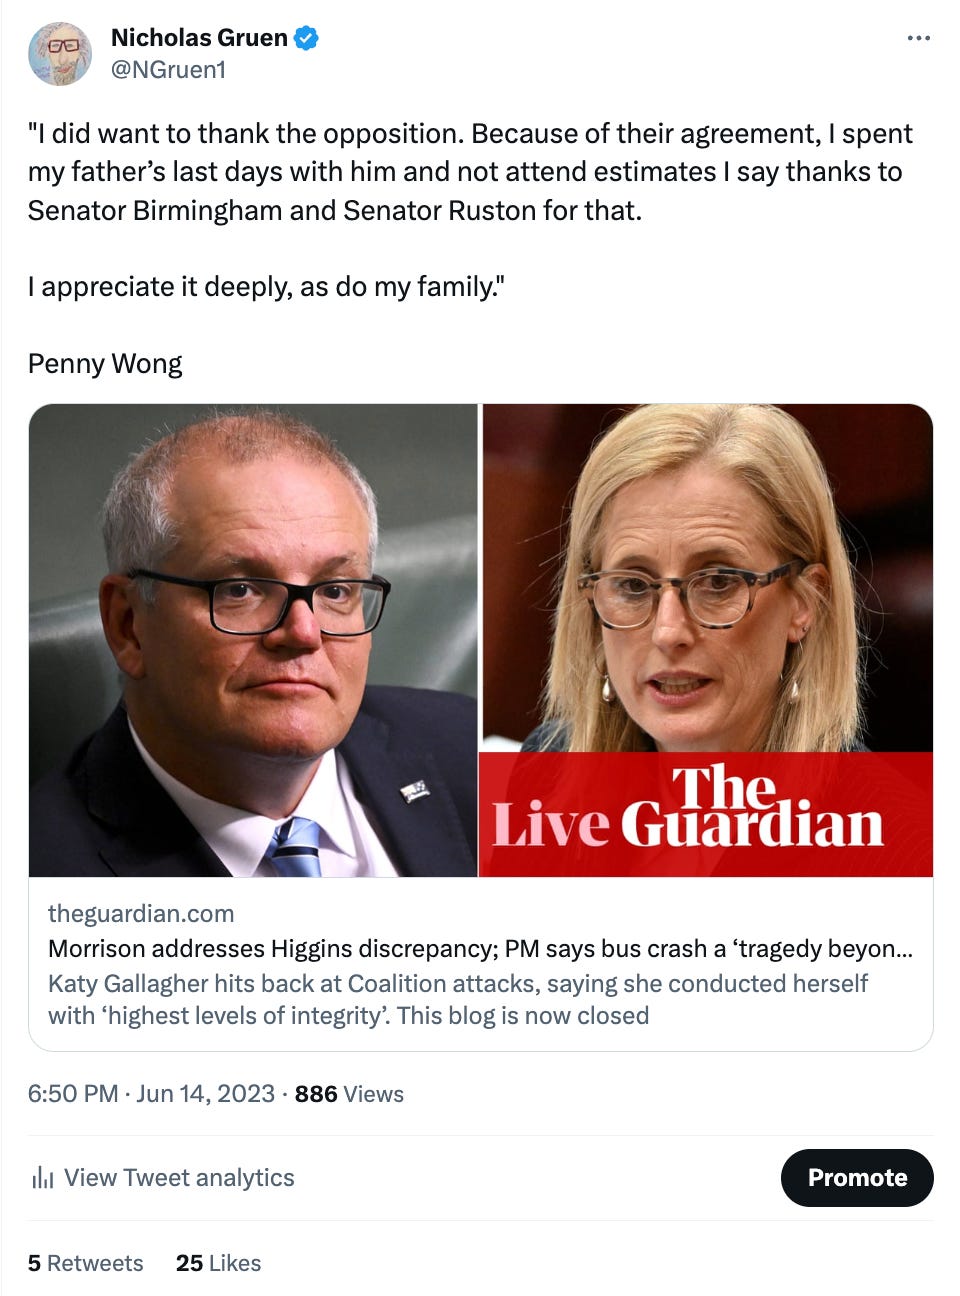Image resolution: width=960 pixels, height=1296 pixels.
Task: Open theguardian.com domain link
Action: pyautogui.click(x=141, y=913)
